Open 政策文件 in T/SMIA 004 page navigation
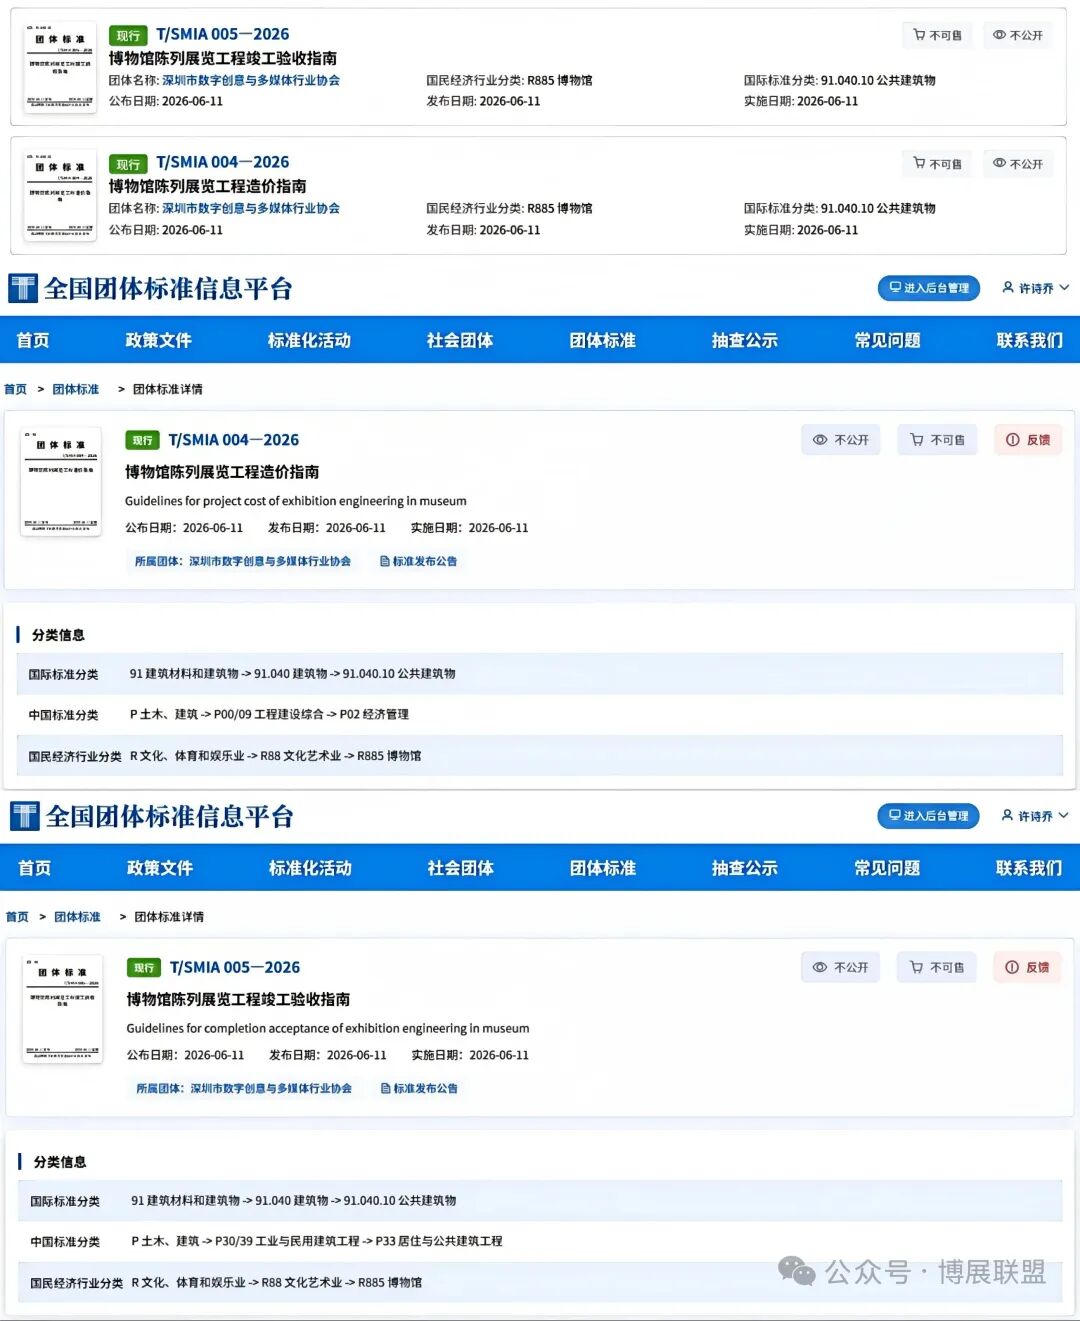Screen dimensions: 1080x1321 pyautogui.click(x=159, y=340)
